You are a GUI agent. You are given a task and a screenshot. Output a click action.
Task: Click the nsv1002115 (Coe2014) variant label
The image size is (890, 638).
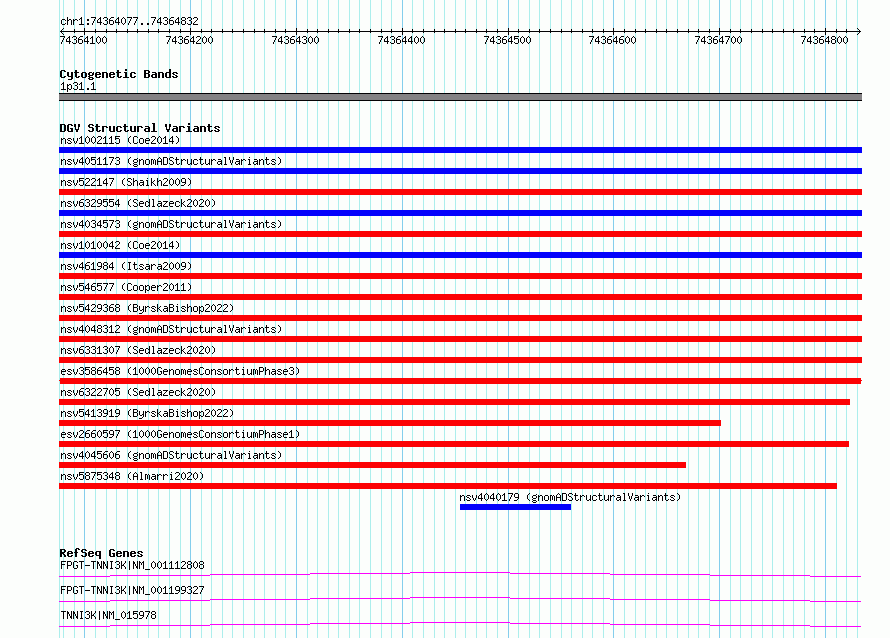click(120, 140)
